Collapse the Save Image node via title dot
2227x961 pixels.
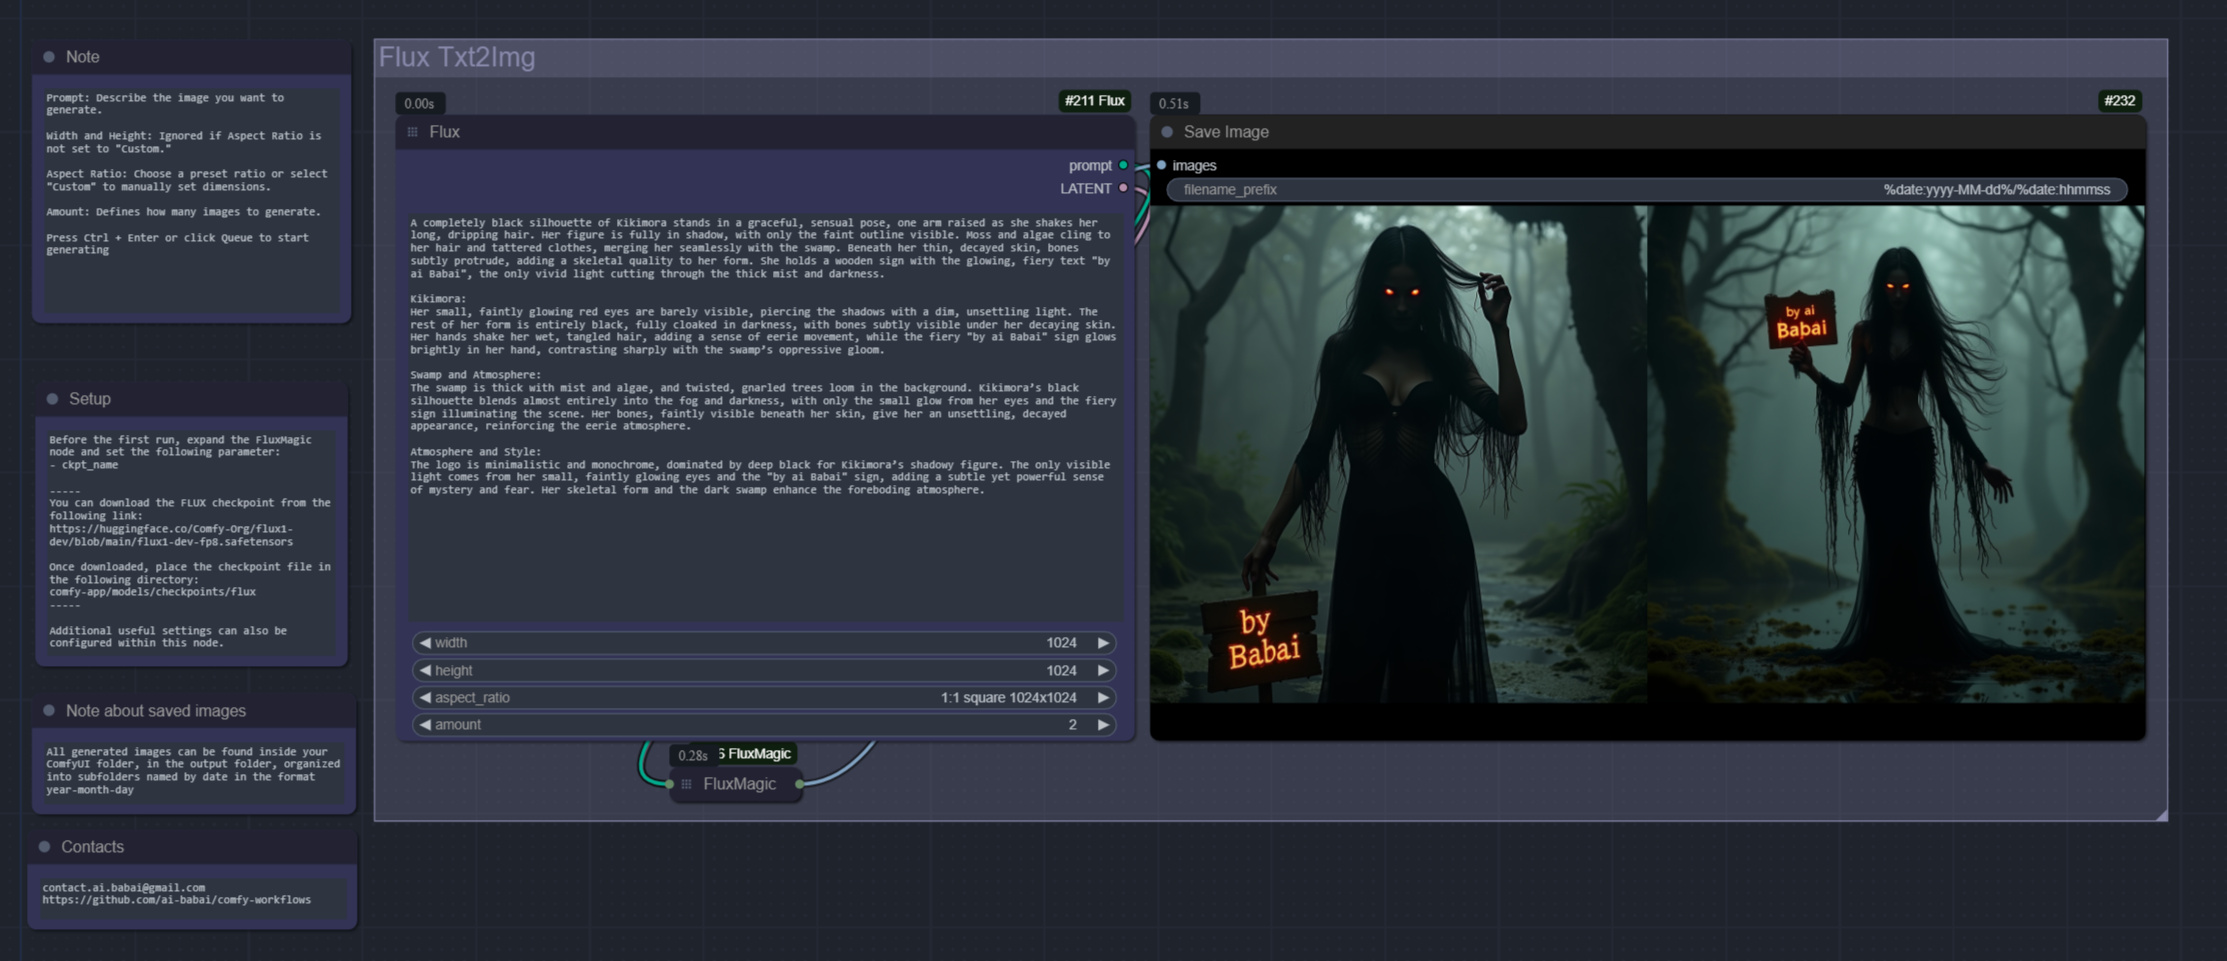pyautogui.click(x=1167, y=131)
